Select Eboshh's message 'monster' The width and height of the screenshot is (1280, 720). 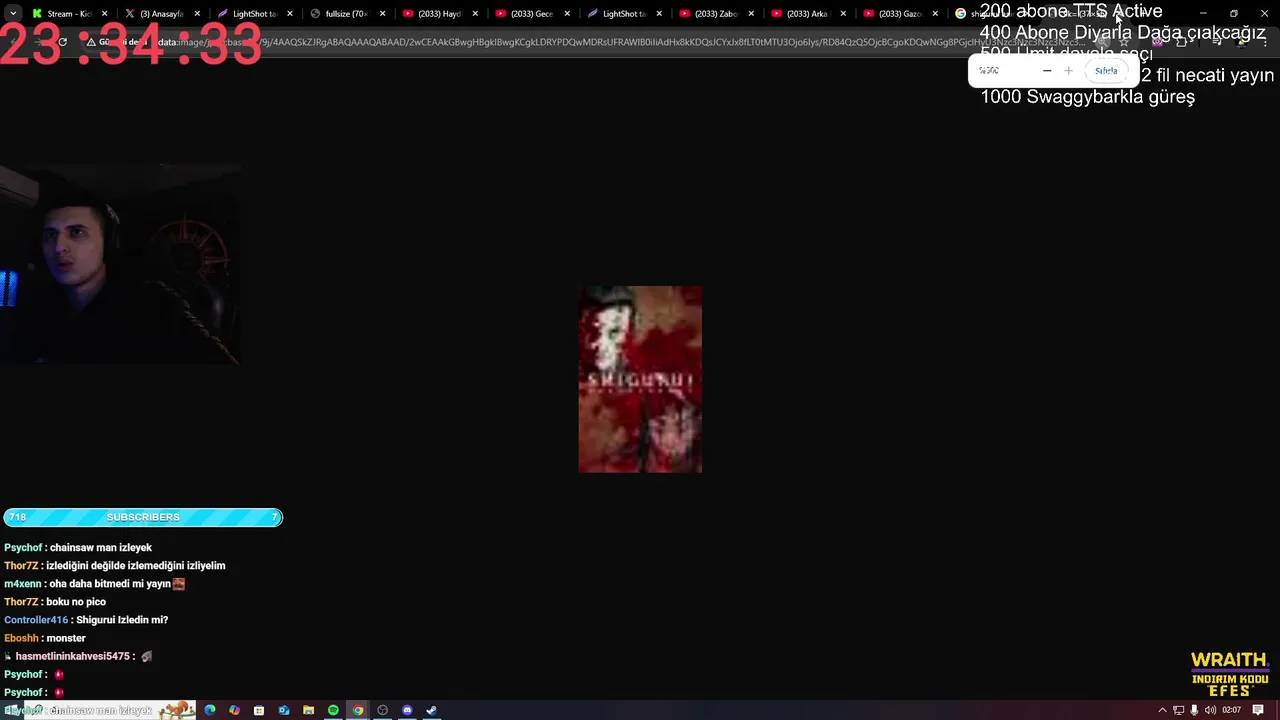[x=66, y=638]
